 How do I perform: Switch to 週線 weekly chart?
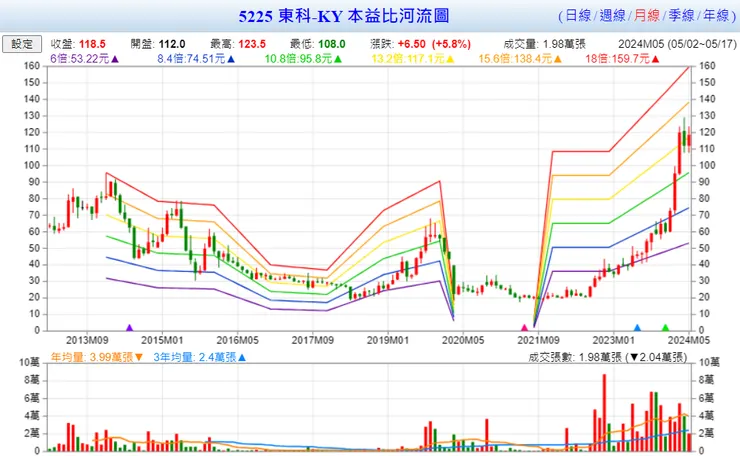click(x=613, y=16)
